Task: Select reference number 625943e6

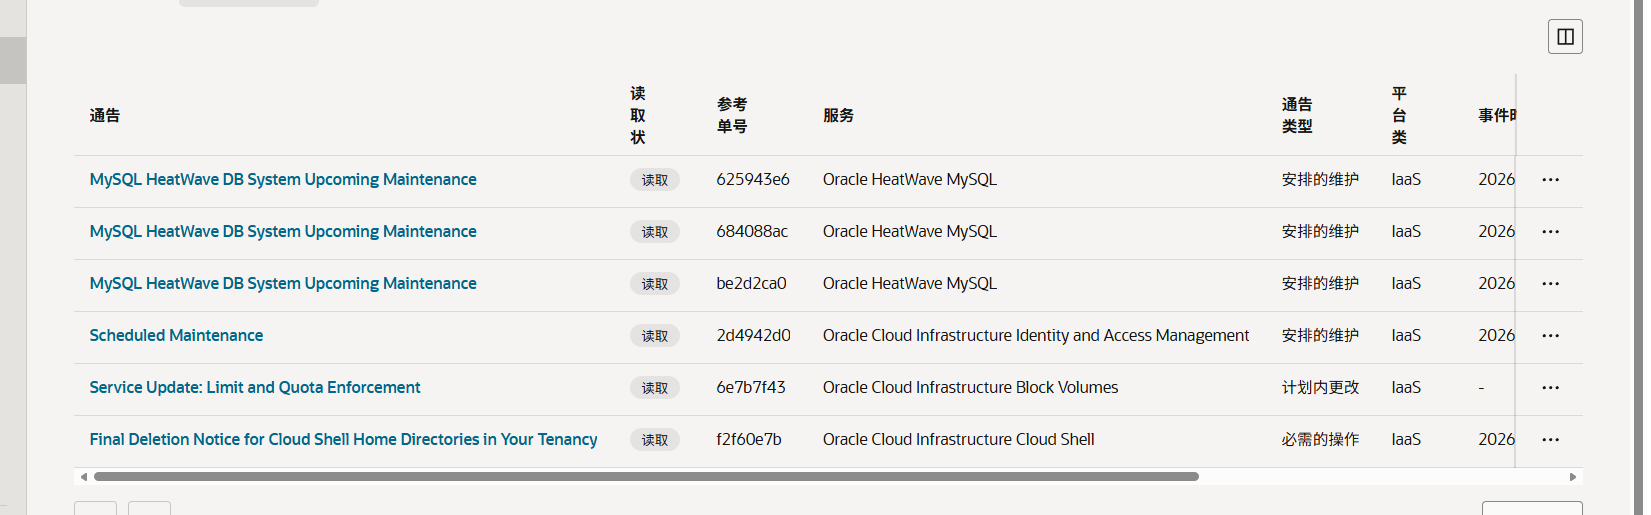Action: (x=753, y=180)
